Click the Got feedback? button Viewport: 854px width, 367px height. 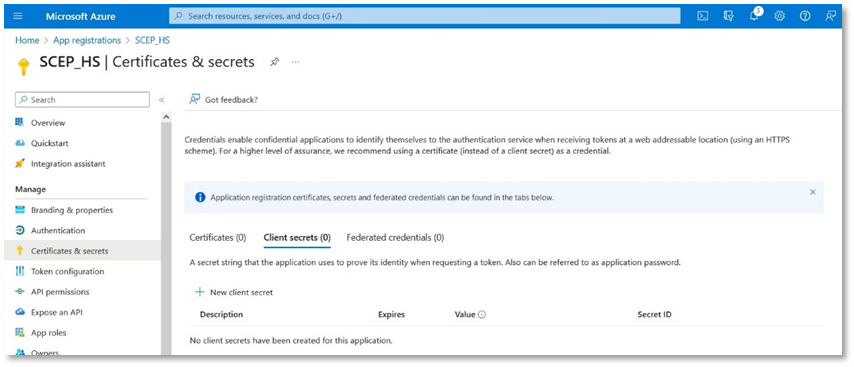[x=223, y=100]
